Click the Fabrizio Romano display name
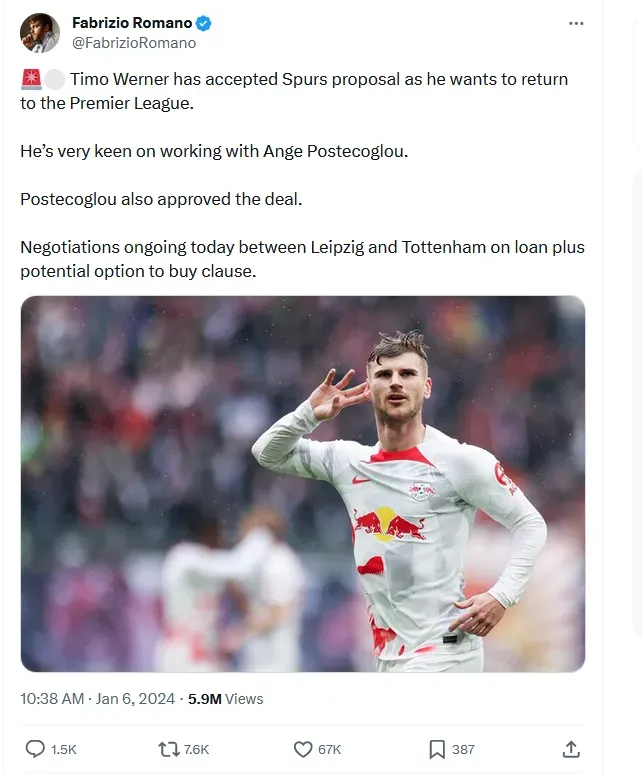 point(132,23)
